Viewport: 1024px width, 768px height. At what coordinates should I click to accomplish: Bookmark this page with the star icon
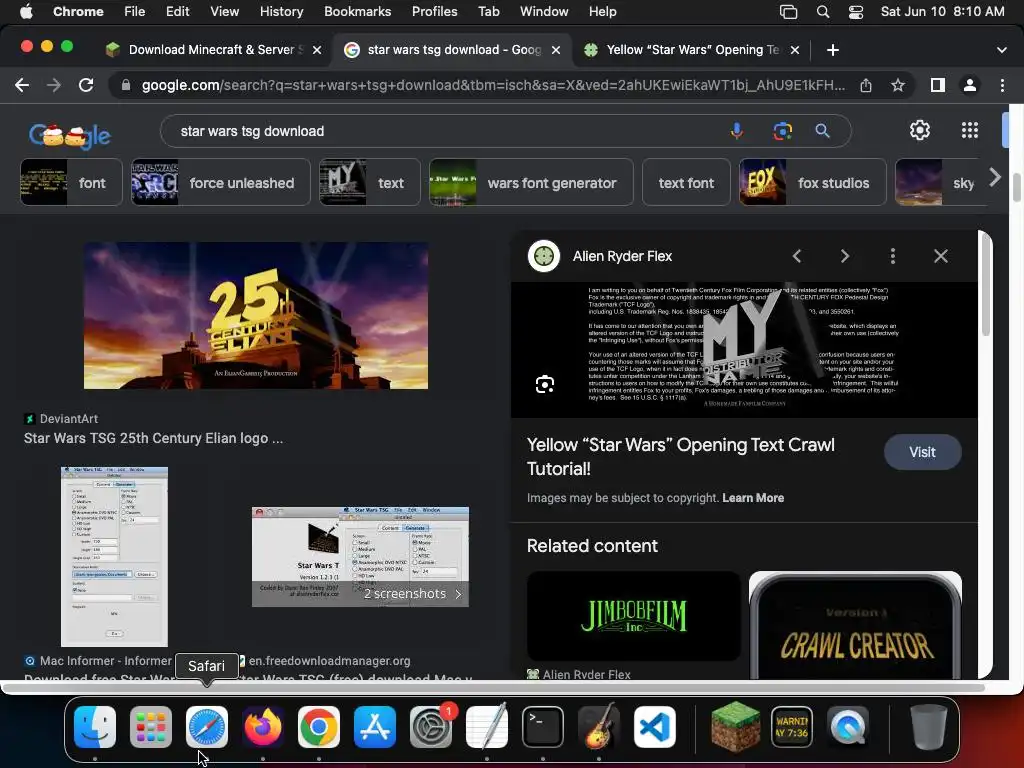coord(898,86)
